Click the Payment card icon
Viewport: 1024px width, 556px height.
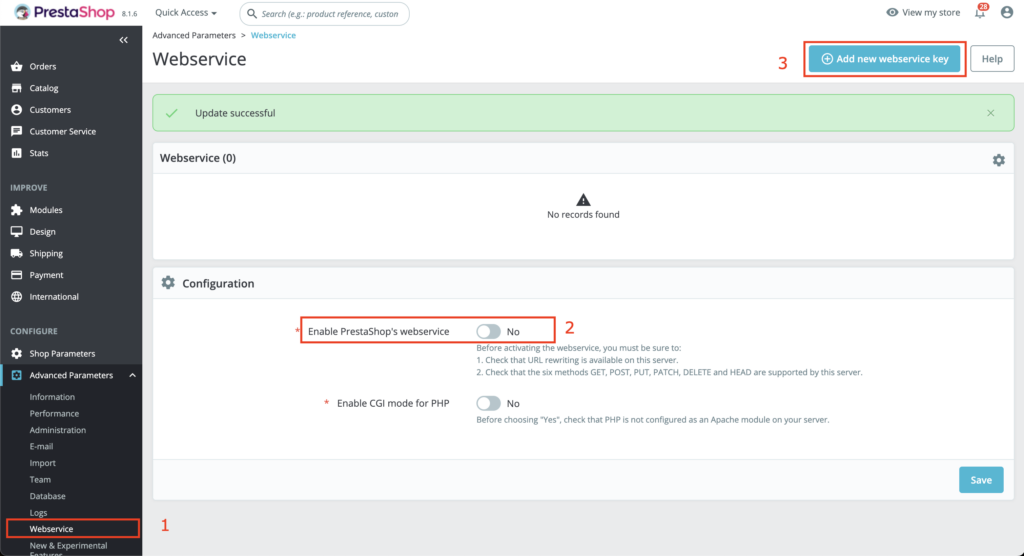[x=16, y=275]
